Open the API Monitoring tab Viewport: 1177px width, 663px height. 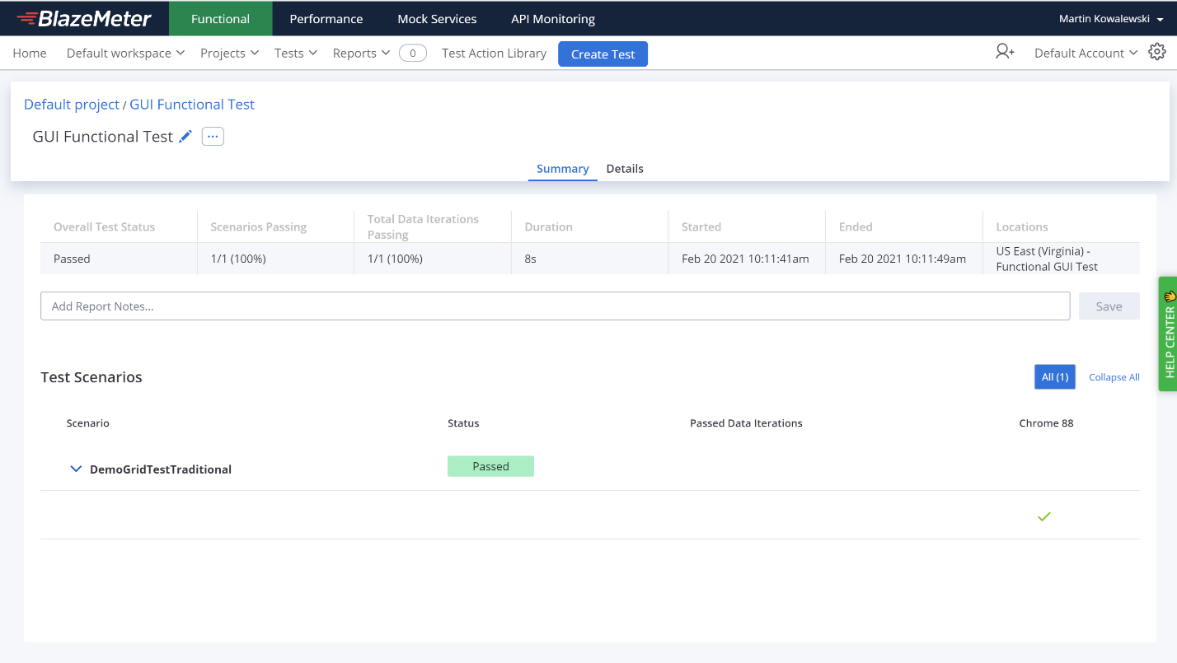[x=553, y=19]
